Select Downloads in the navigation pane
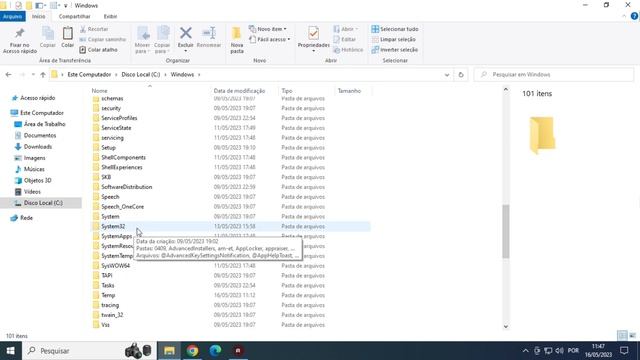This screenshot has width=640, height=360. click(38, 147)
